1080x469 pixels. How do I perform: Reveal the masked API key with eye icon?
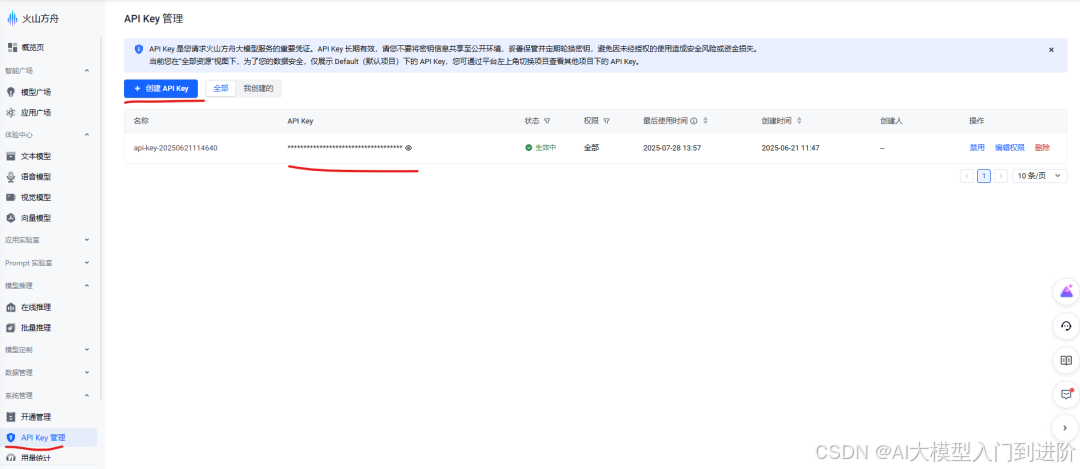[x=408, y=148]
